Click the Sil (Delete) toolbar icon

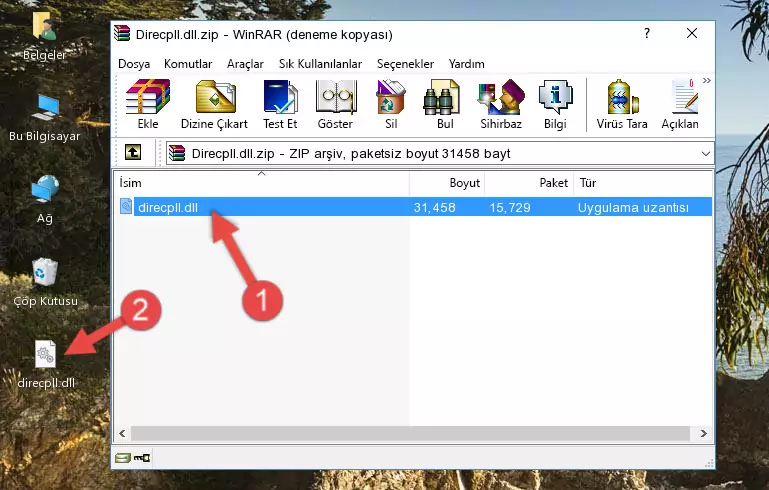tap(391, 104)
